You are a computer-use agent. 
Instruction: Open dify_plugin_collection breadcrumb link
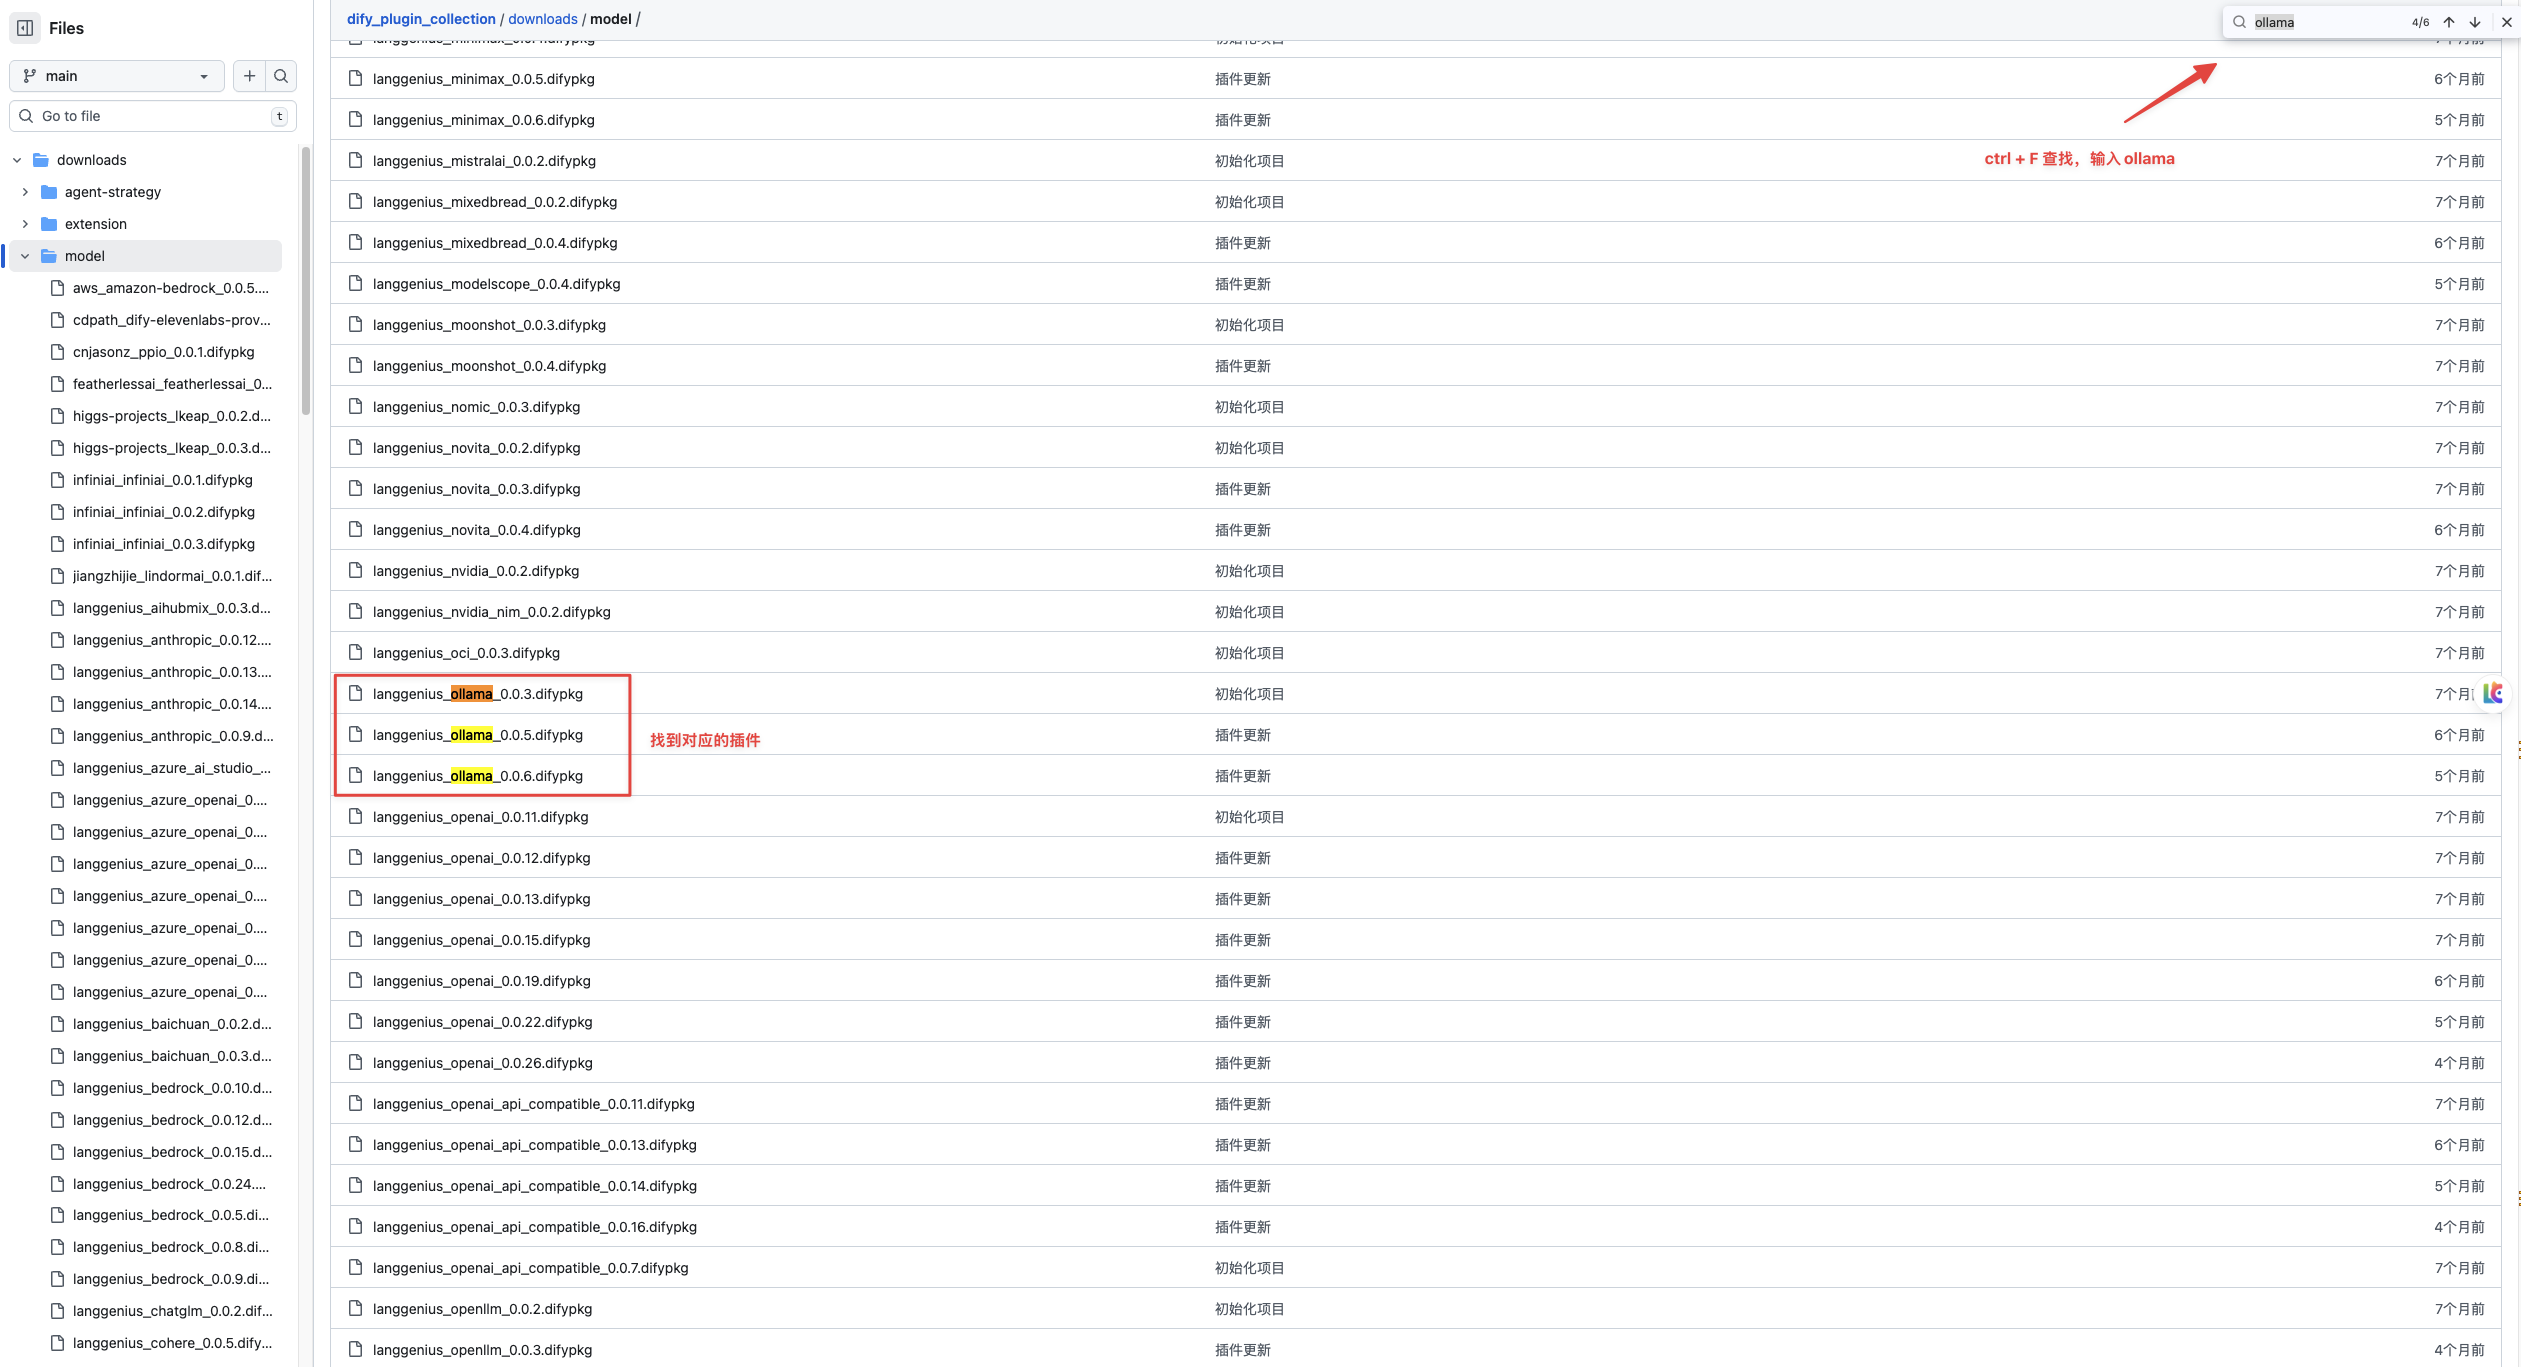(x=421, y=19)
